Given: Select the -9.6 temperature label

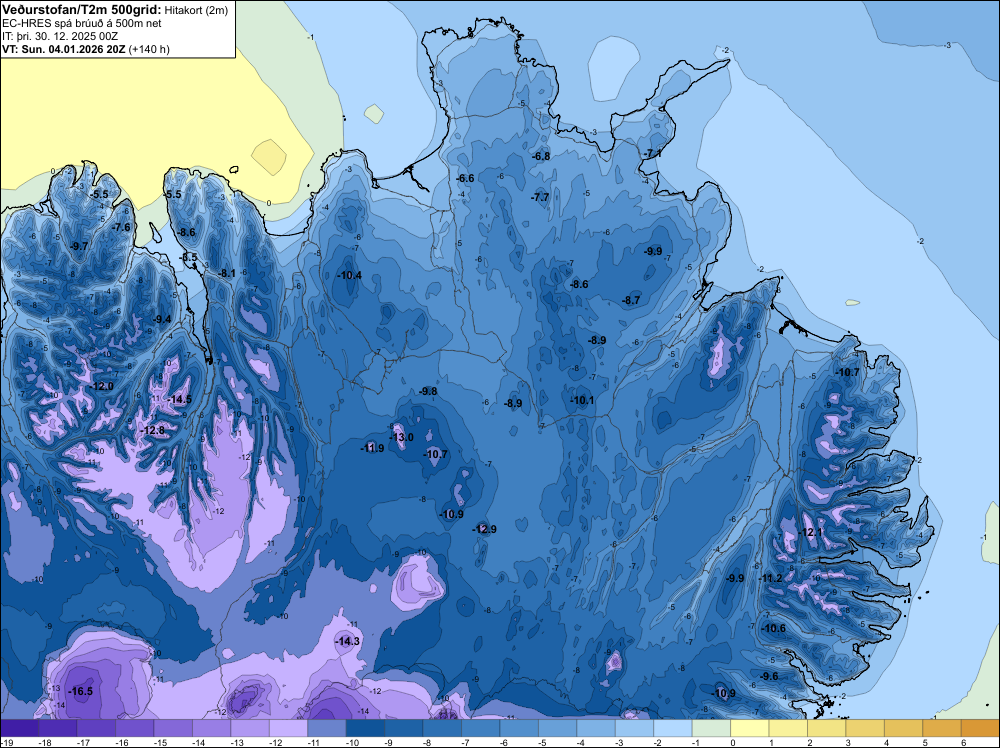Looking at the screenshot, I should point(769,677).
